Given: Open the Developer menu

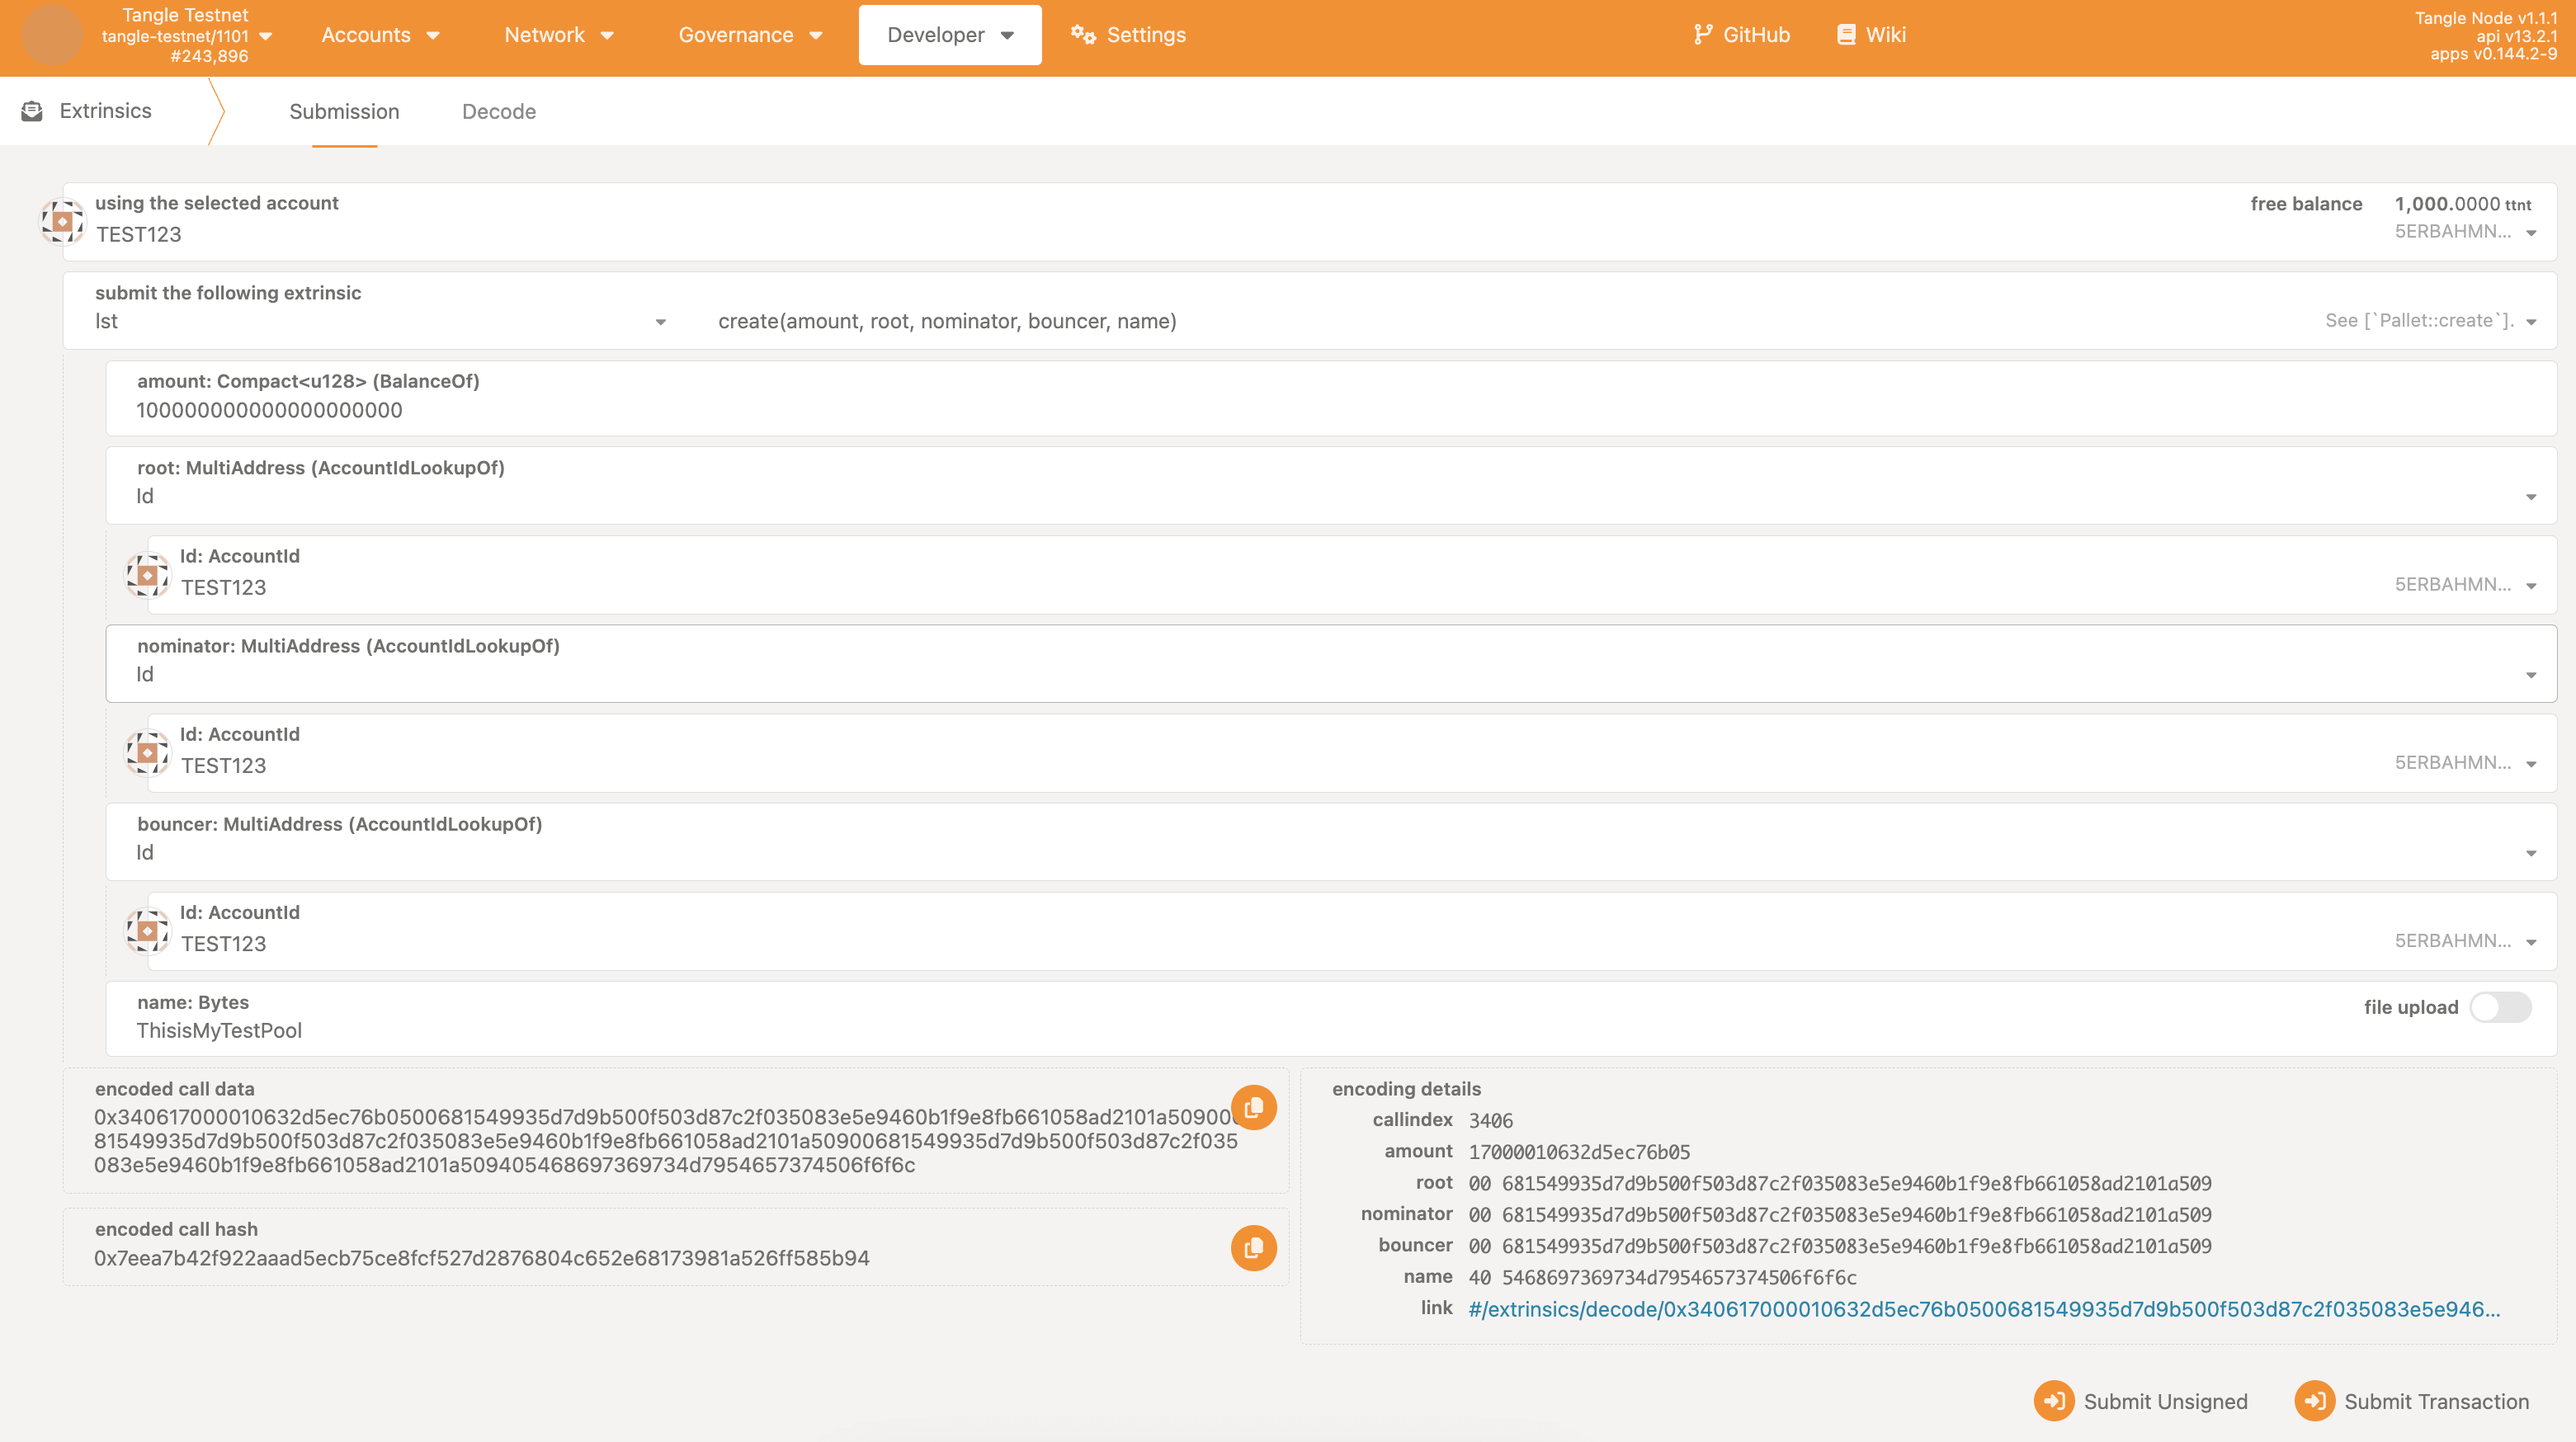Looking at the screenshot, I should 949,35.
